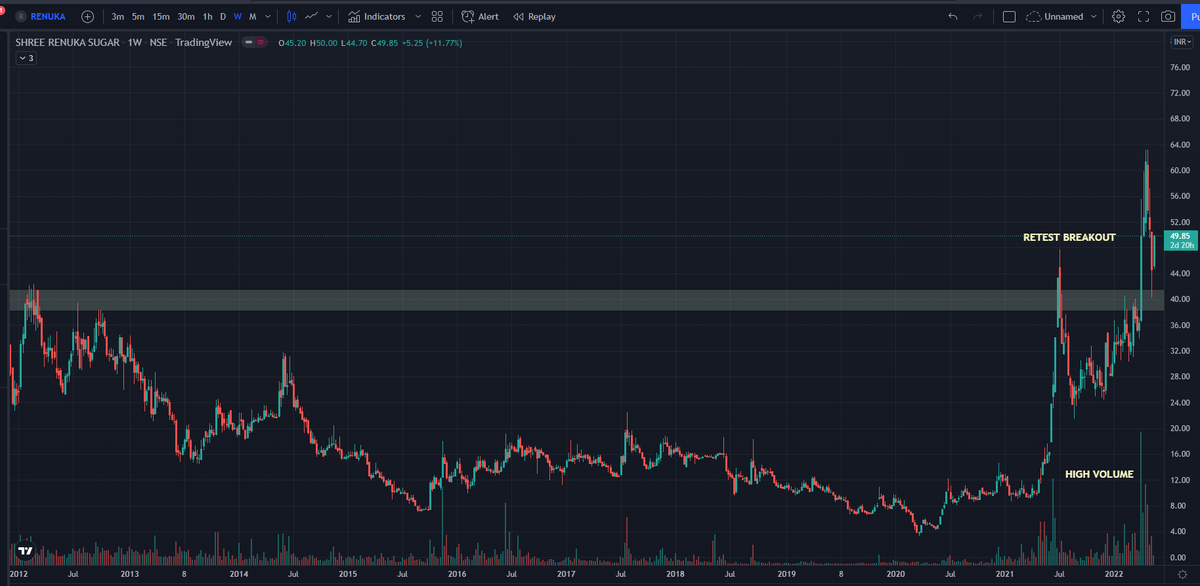
Task: Undo the last chart action
Action: pos(952,17)
